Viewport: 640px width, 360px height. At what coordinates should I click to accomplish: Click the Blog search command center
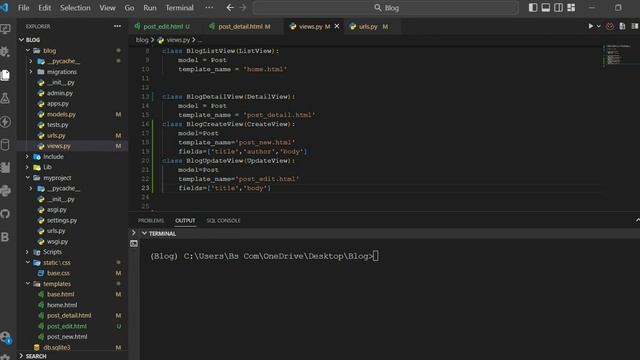[386, 8]
